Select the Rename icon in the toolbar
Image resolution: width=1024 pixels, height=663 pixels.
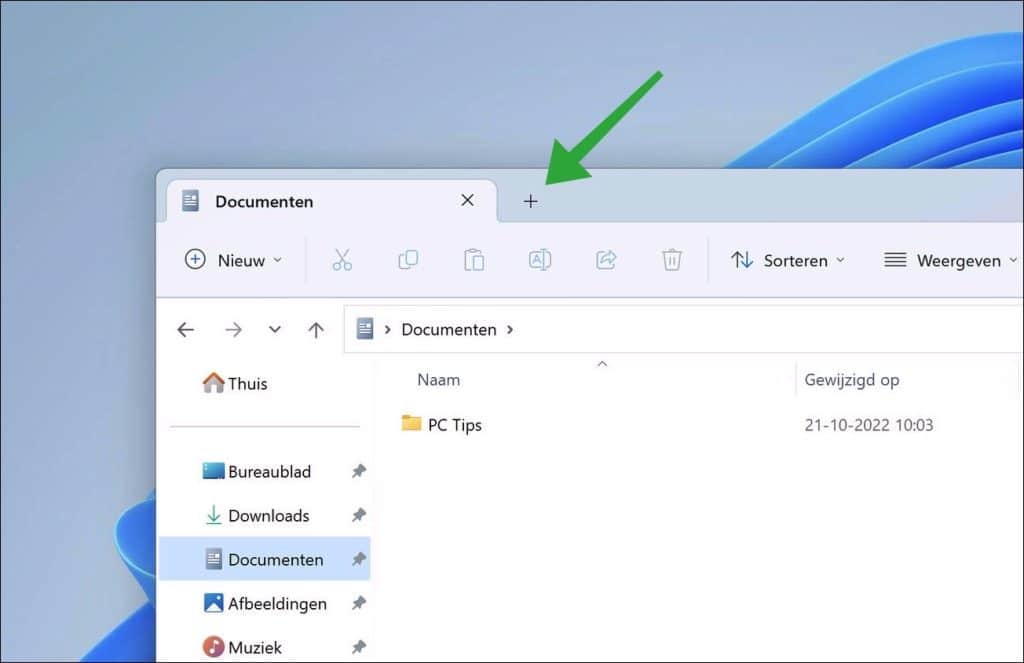(539, 260)
